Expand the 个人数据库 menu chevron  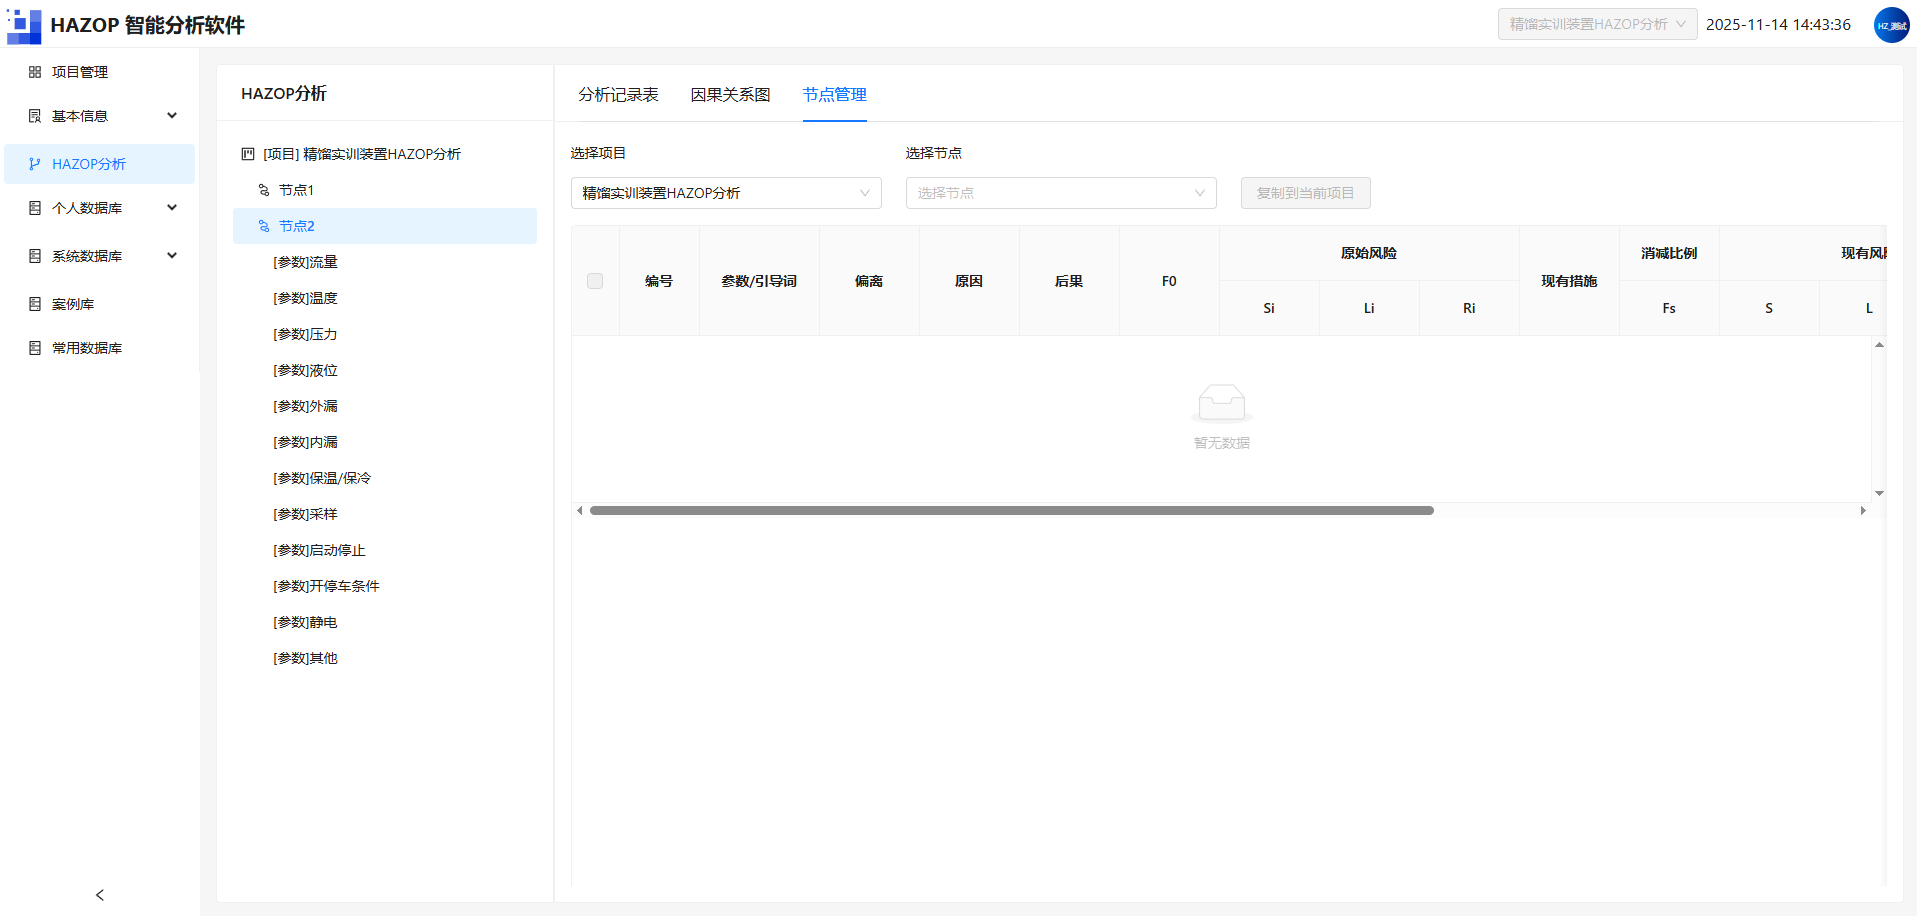point(172,208)
